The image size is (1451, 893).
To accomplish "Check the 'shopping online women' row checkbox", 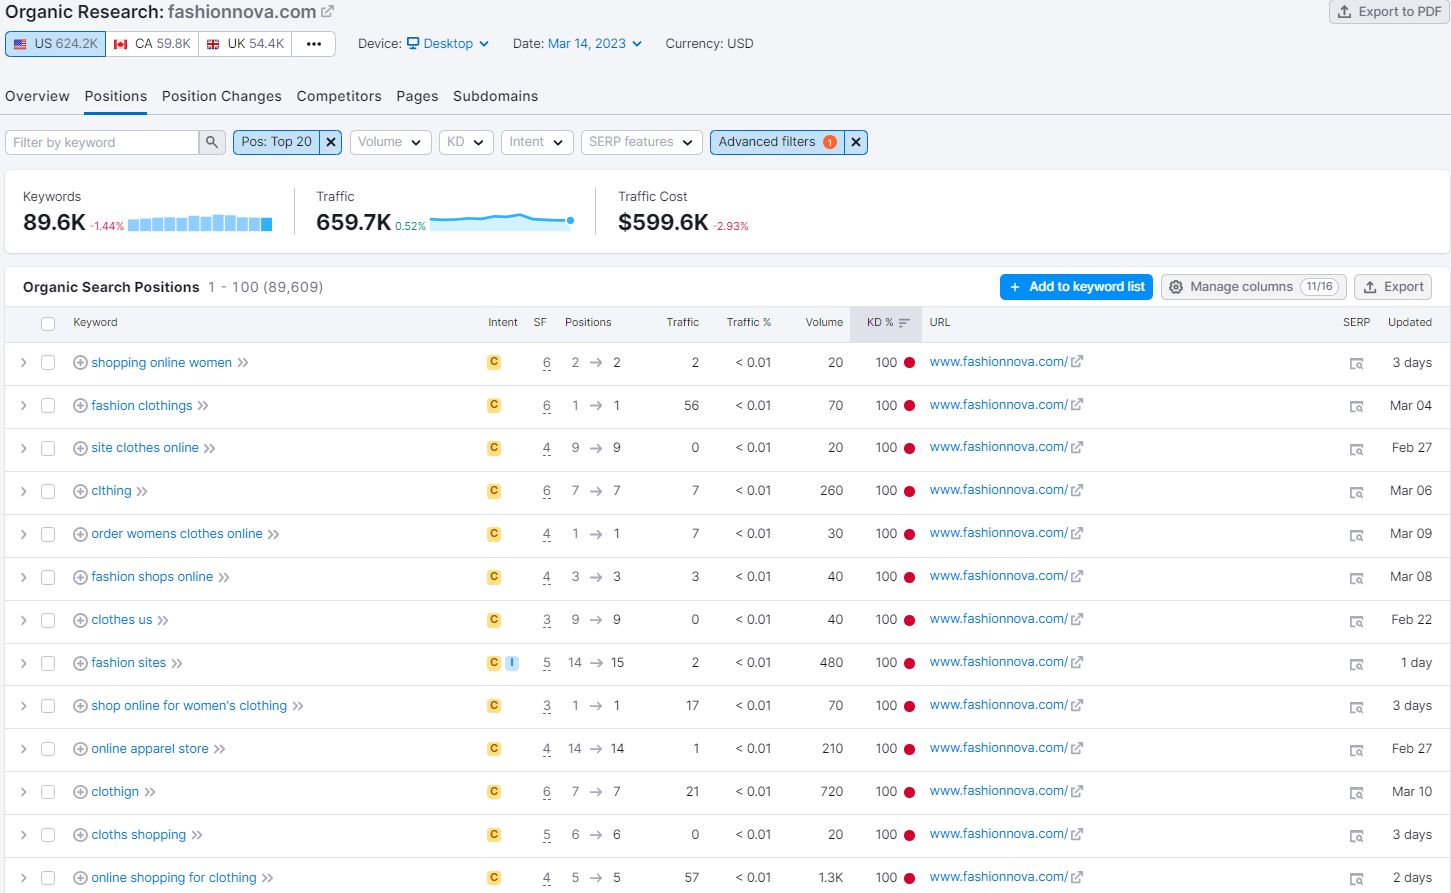I will click(x=48, y=362).
